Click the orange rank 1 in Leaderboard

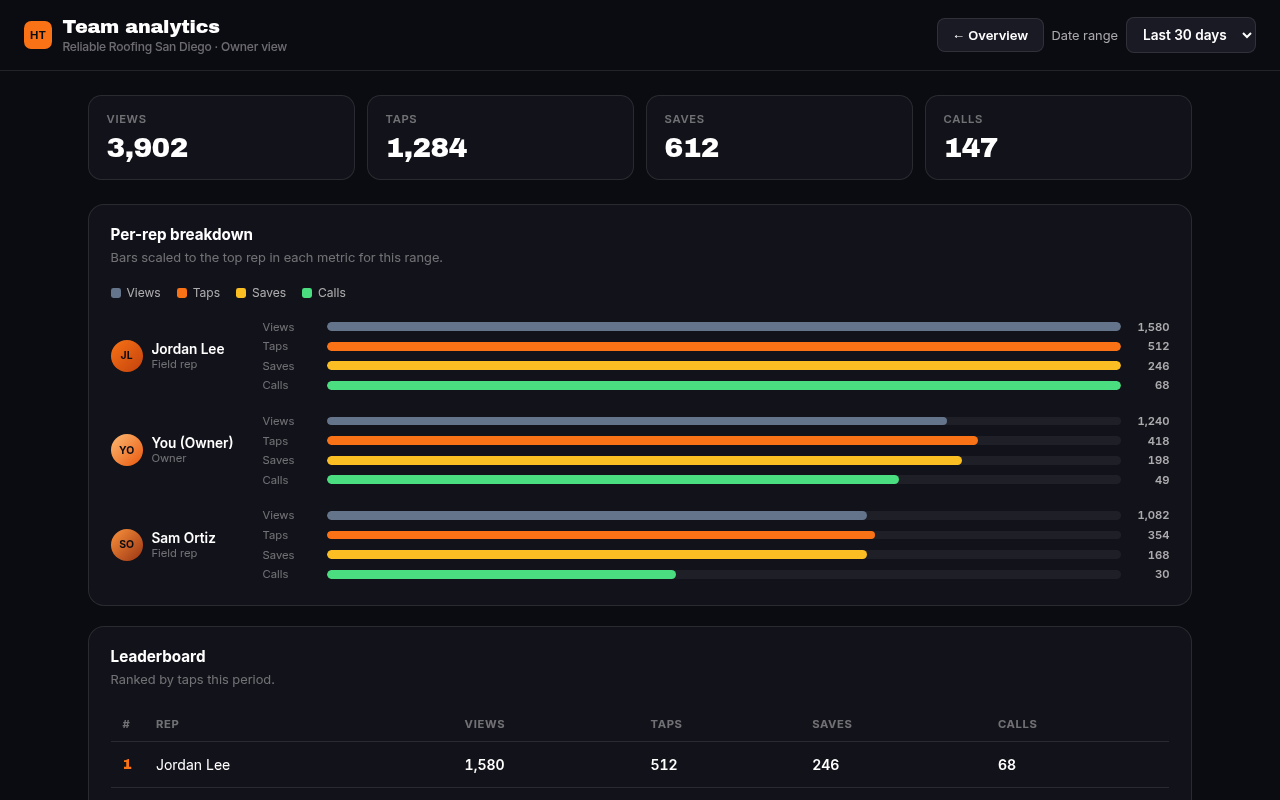[127, 765]
